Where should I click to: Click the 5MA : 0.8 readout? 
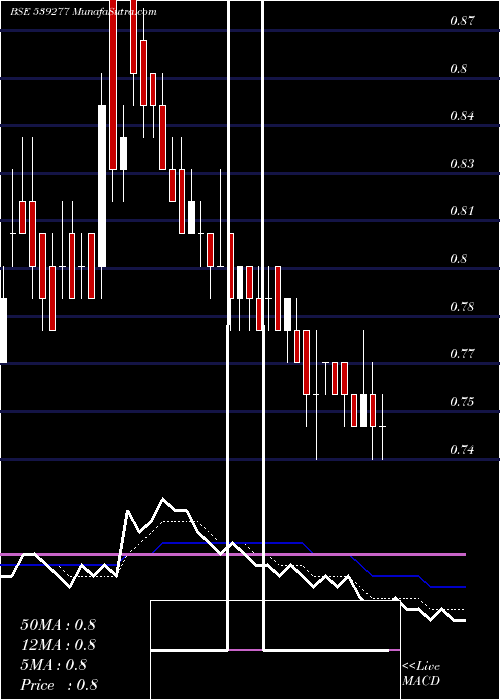click(54, 665)
